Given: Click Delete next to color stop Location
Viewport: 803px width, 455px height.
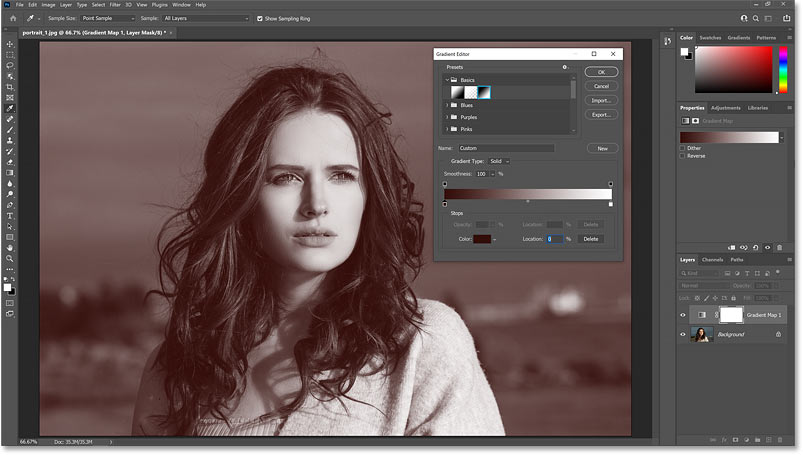Looking at the screenshot, I should (x=590, y=239).
